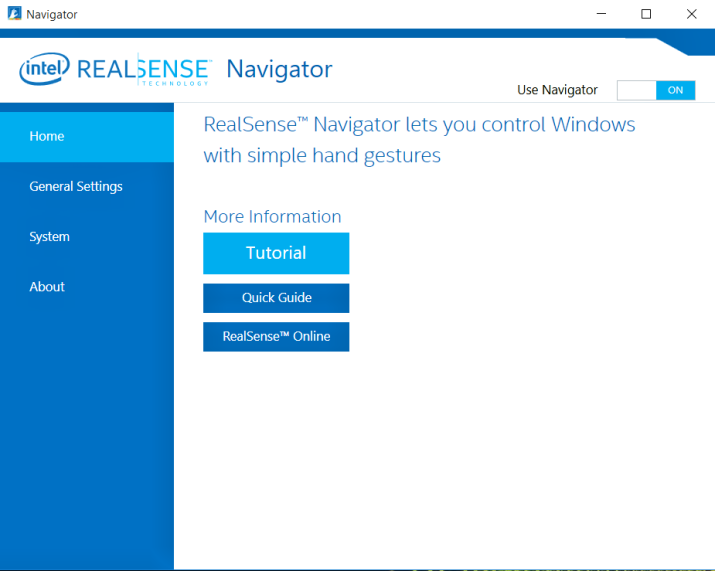Screen dimensions: 715x571
Task: Click the RealSense Navigator description text
Action: 419,140
